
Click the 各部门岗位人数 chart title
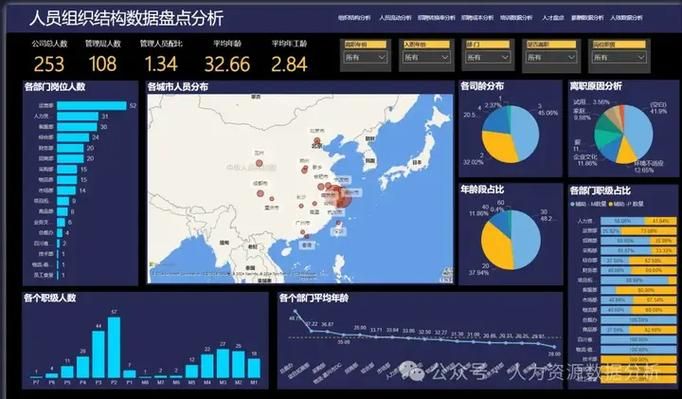click(55, 87)
